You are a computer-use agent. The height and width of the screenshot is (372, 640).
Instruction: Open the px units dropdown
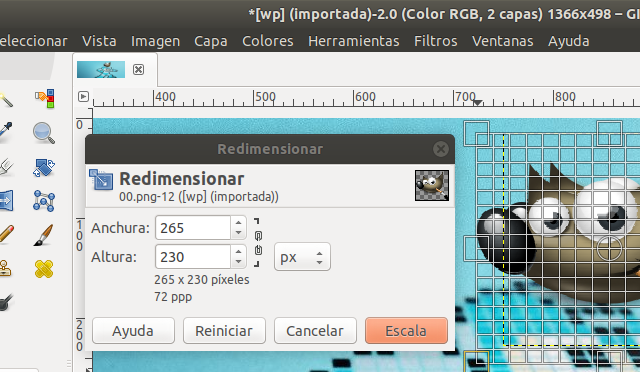[302, 257]
